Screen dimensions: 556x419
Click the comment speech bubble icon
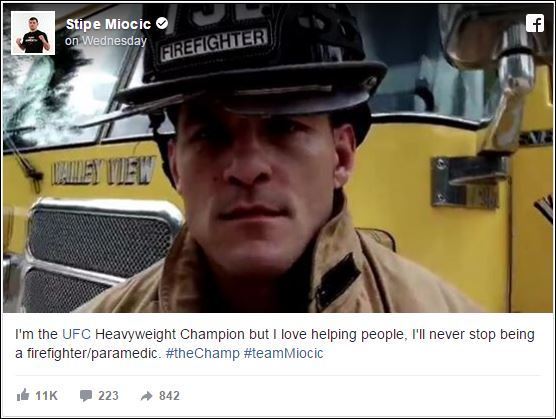86,396
